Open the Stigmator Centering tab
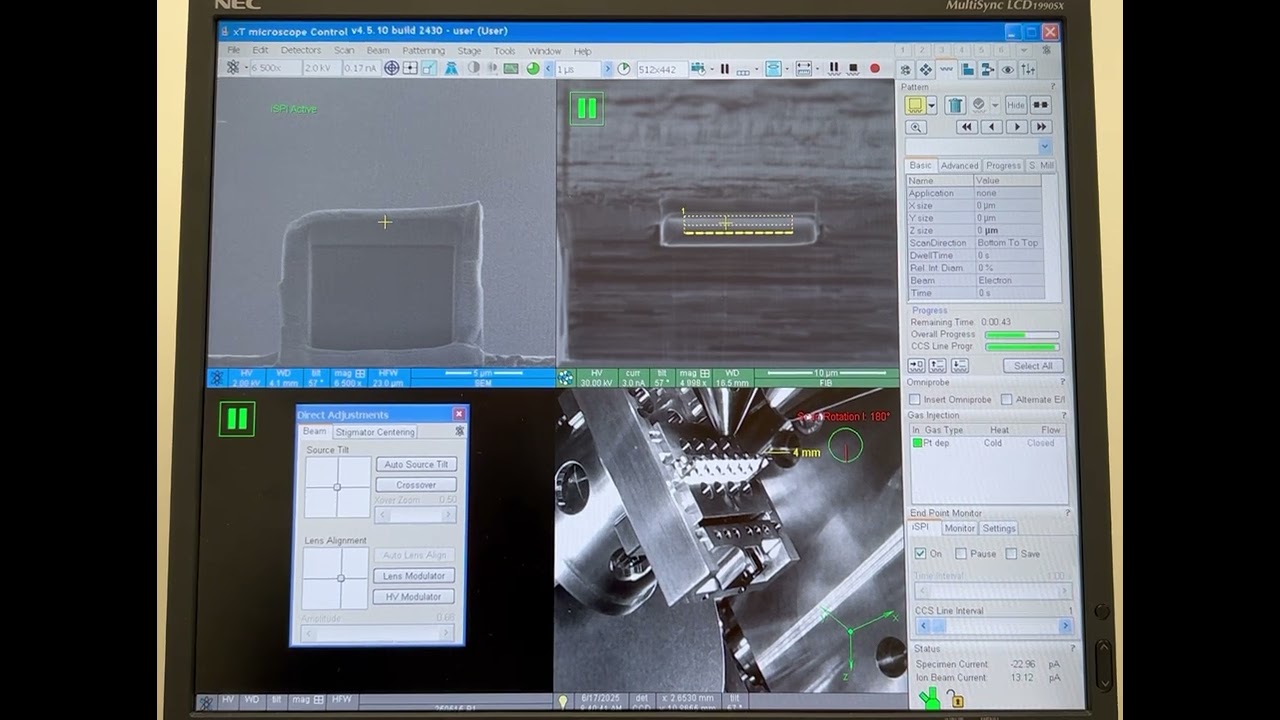The image size is (1280, 720). point(375,432)
